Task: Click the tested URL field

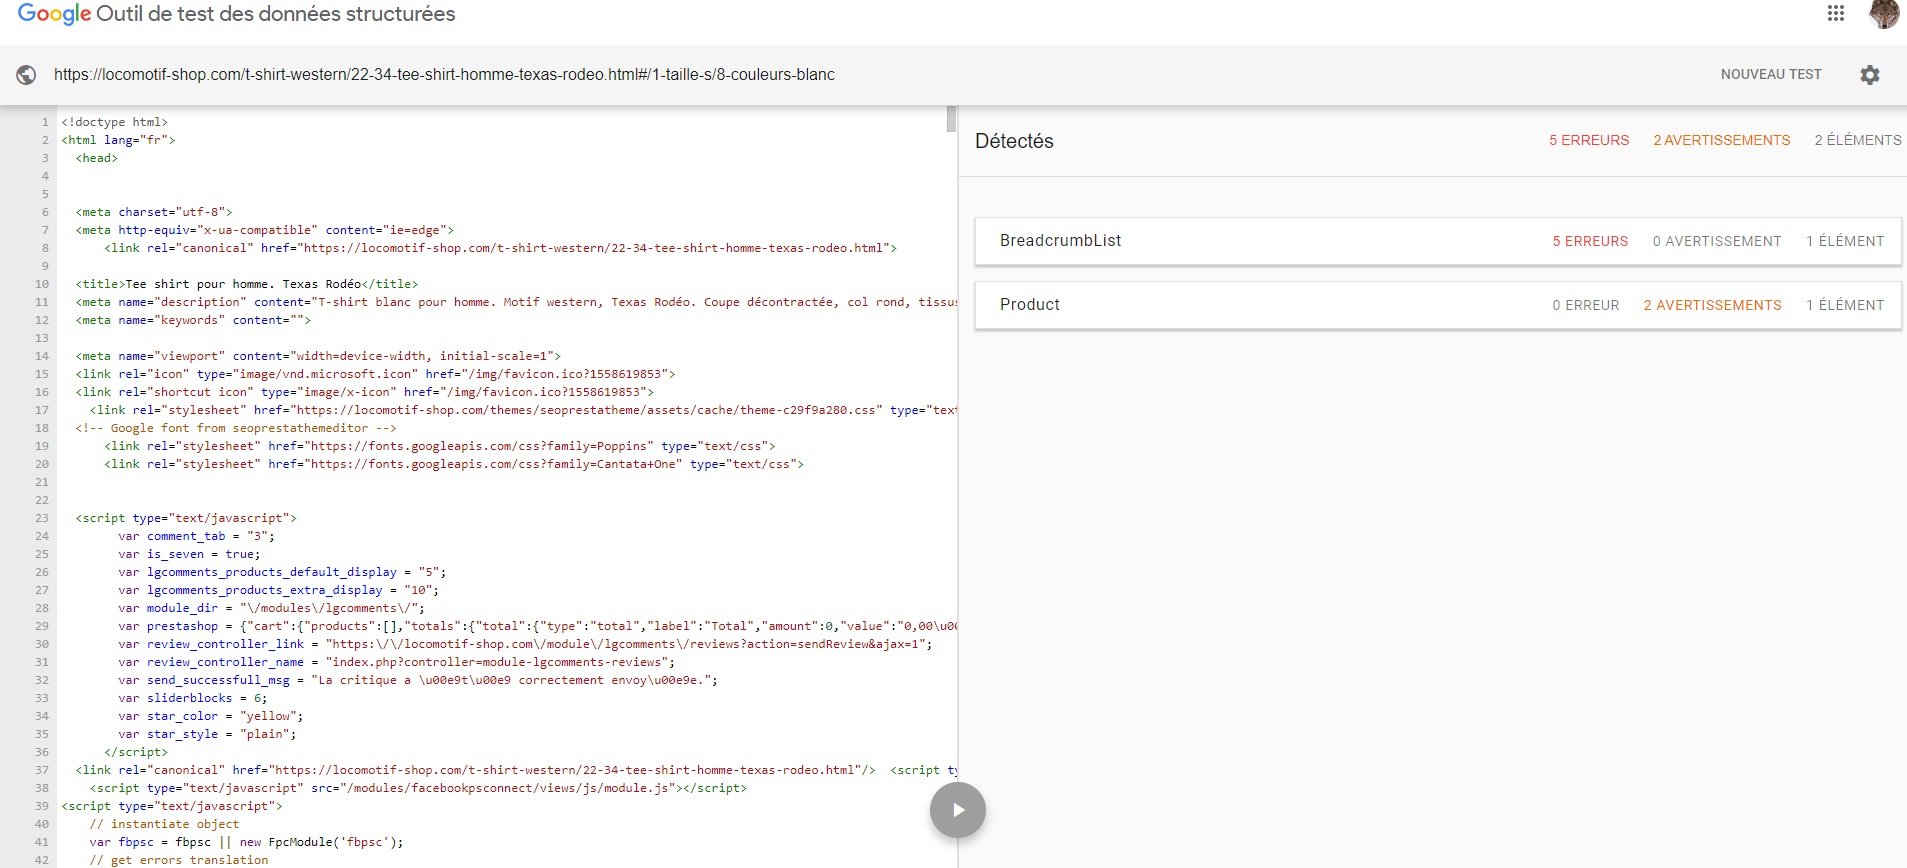Action: pos(444,75)
